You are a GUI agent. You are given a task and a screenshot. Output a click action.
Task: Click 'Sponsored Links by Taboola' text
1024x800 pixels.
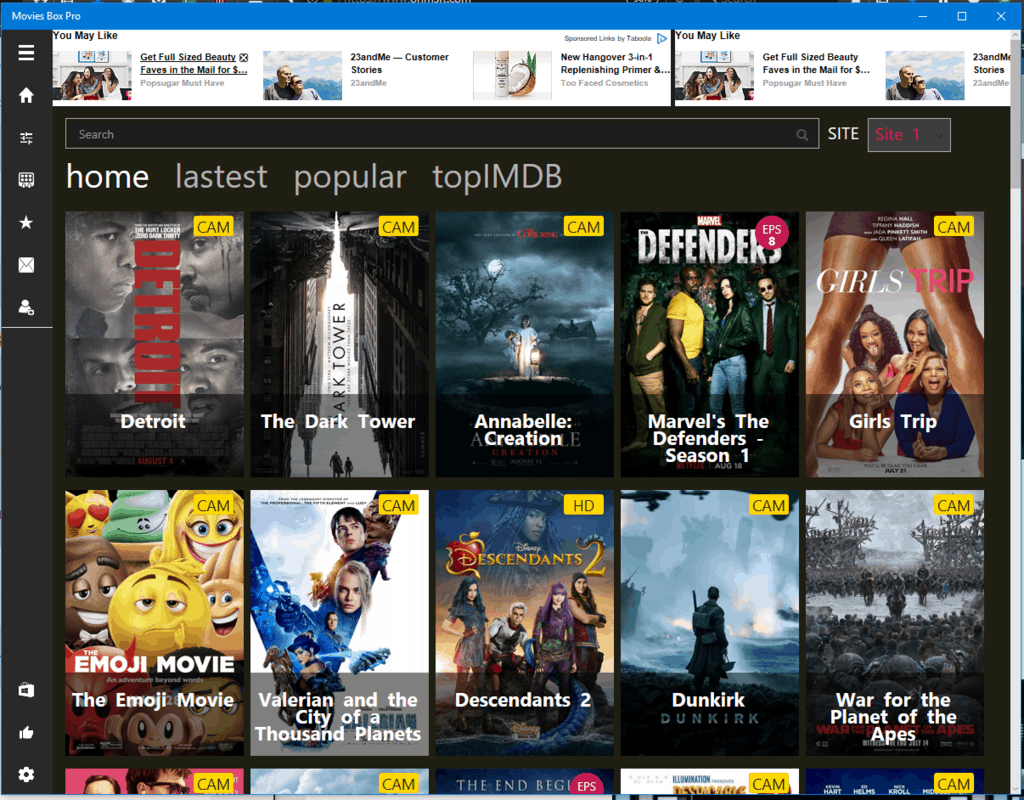pyautogui.click(x=607, y=39)
